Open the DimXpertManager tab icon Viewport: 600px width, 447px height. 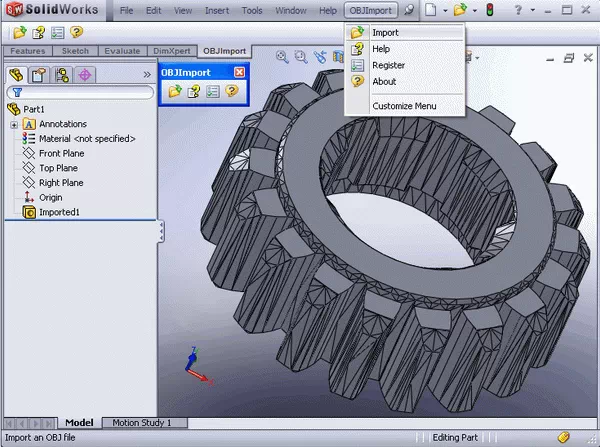[x=85, y=74]
